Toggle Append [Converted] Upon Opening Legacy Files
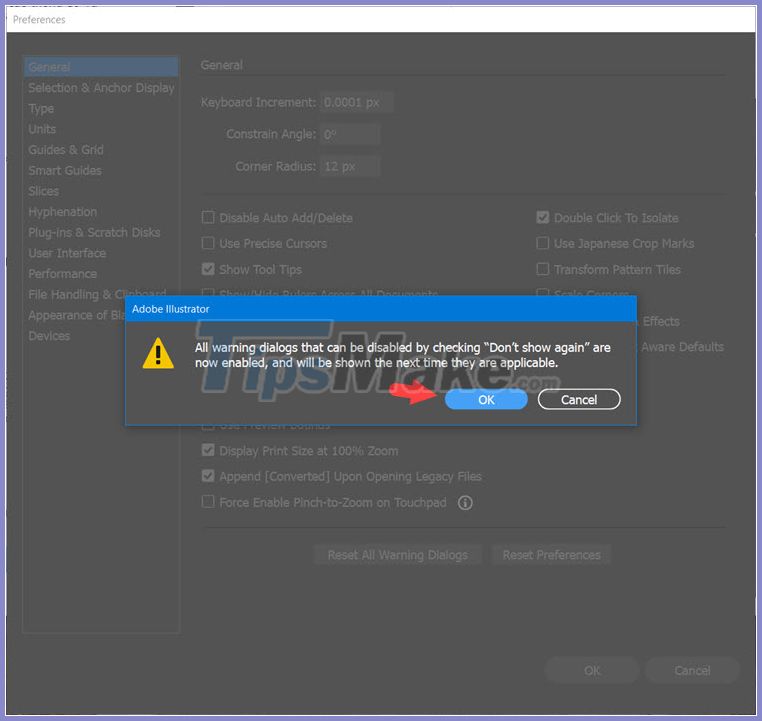The image size is (762, 721). 208,476
